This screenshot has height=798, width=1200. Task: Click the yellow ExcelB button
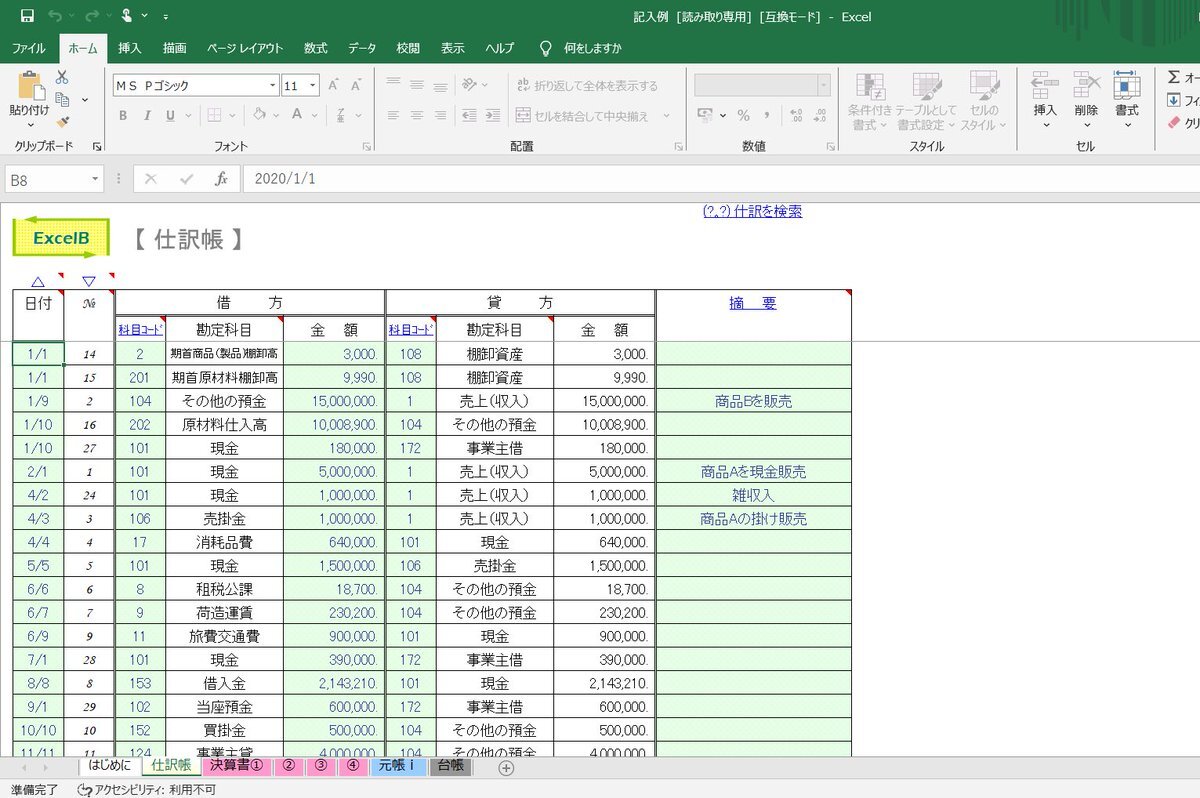(61, 238)
